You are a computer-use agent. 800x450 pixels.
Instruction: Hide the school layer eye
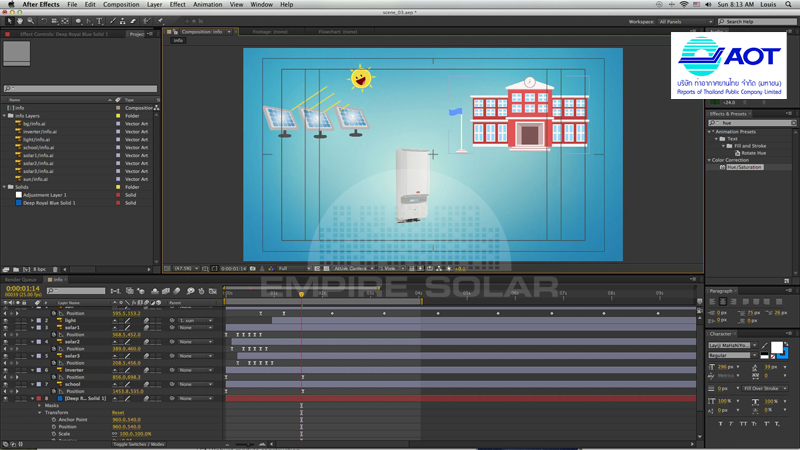coord(6,384)
